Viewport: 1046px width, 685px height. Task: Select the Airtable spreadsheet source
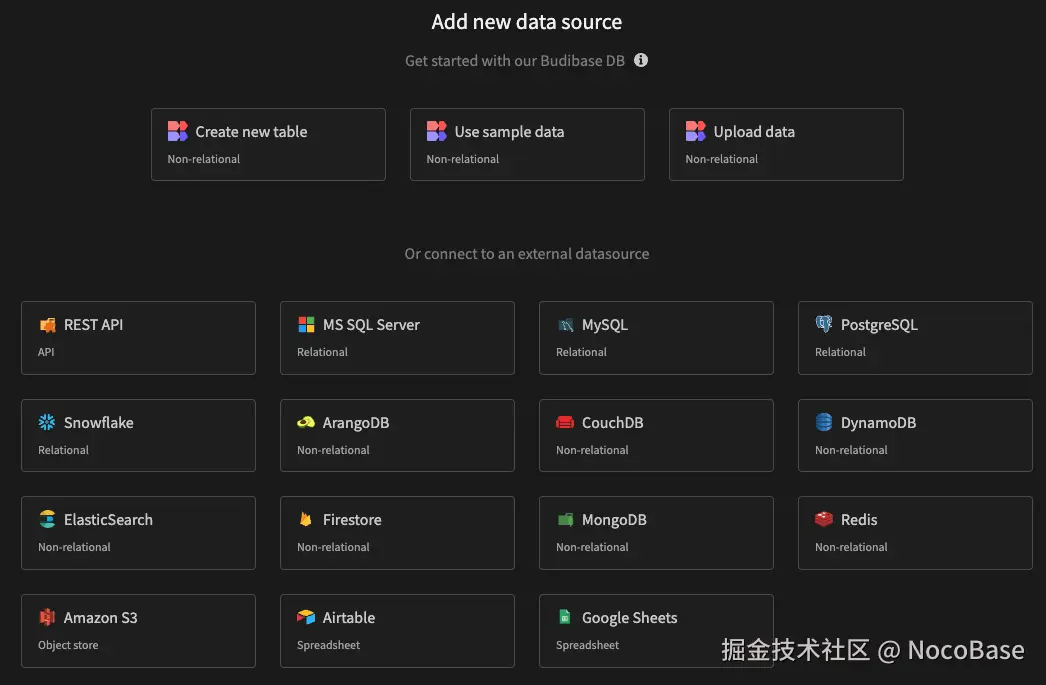pyautogui.click(x=397, y=630)
